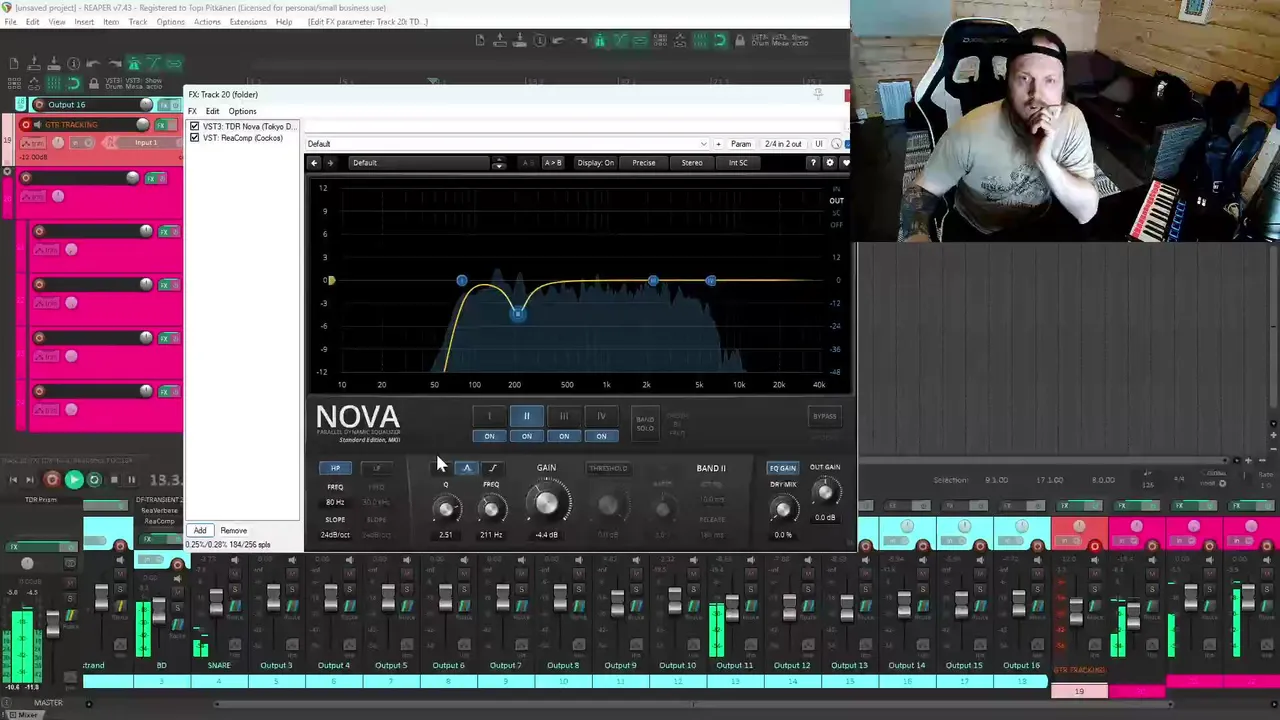Viewport: 1280px width, 720px height.
Task: Toggle Nova BYPASS button
Action: pyautogui.click(x=825, y=416)
